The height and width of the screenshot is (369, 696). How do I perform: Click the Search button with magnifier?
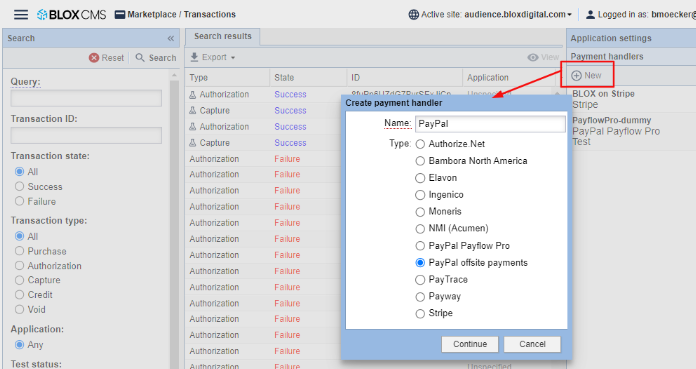[x=156, y=58]
